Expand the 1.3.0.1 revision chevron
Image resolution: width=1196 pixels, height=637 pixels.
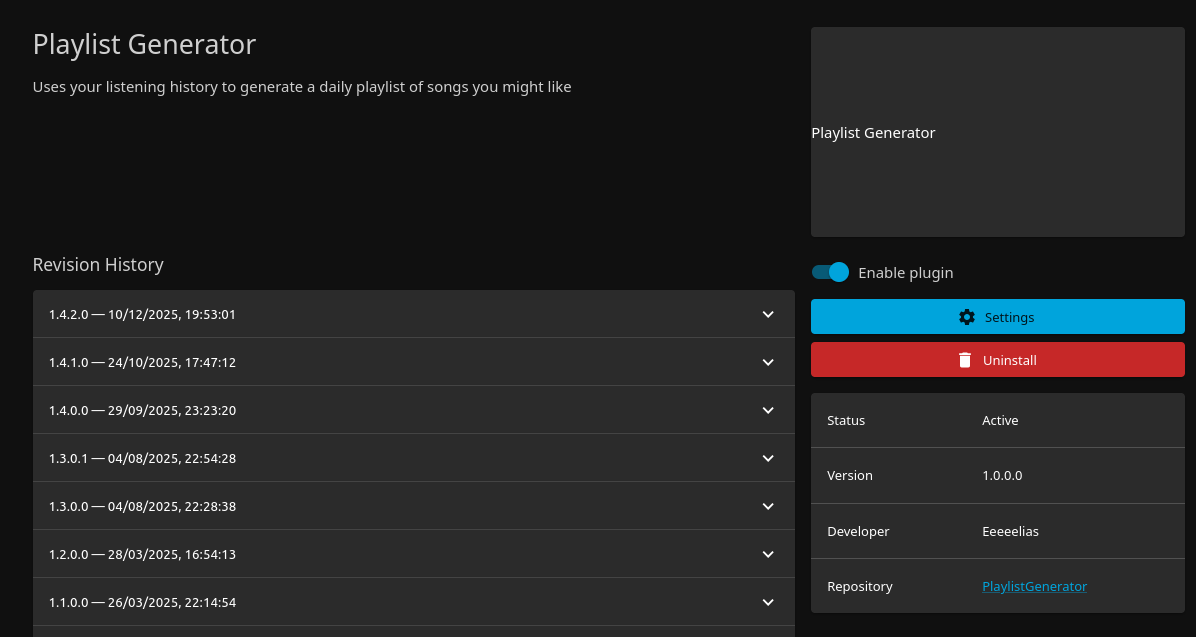768,458
